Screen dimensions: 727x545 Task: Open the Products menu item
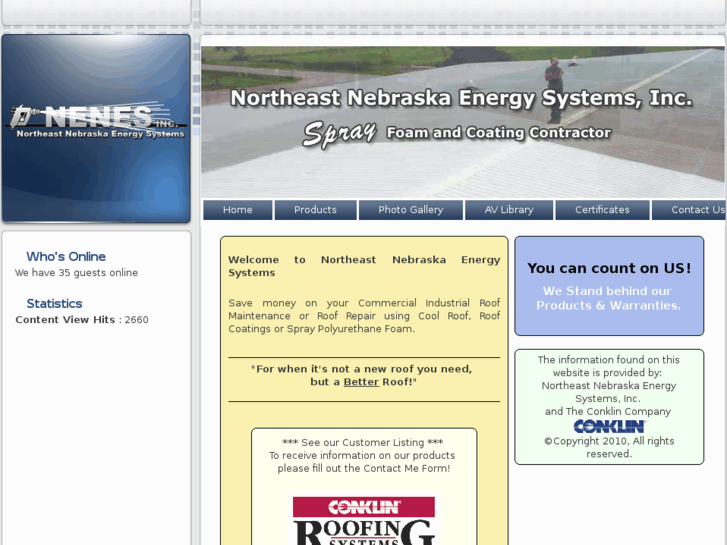tap(315, 210)
